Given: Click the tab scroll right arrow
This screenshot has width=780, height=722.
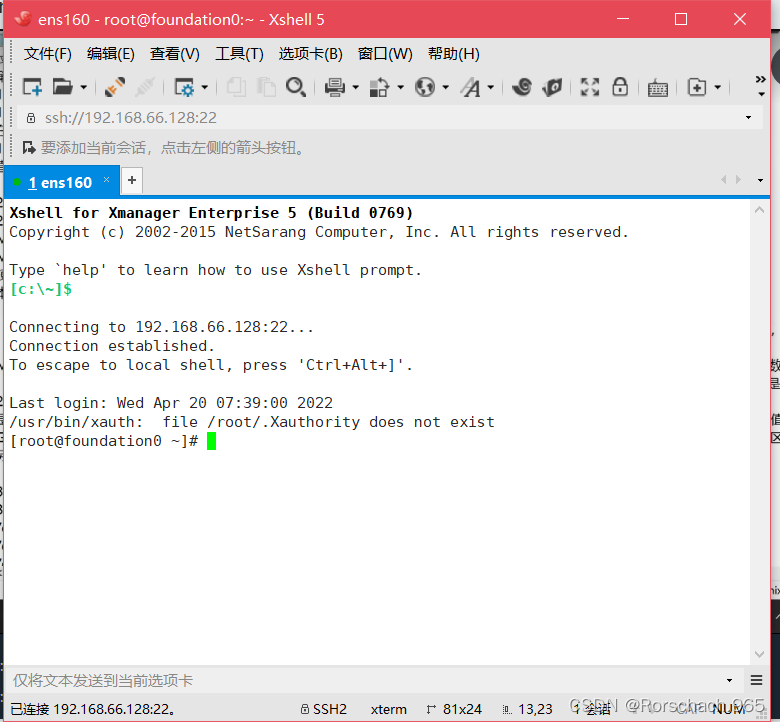Looking at the screenshot, I should tap(739, 180).
